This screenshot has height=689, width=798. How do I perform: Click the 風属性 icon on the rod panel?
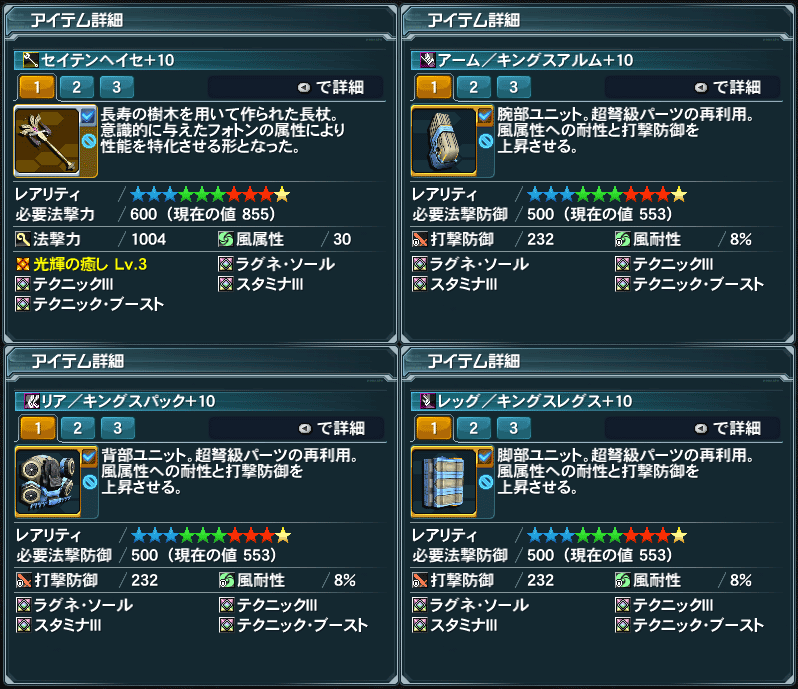[225, 239]
